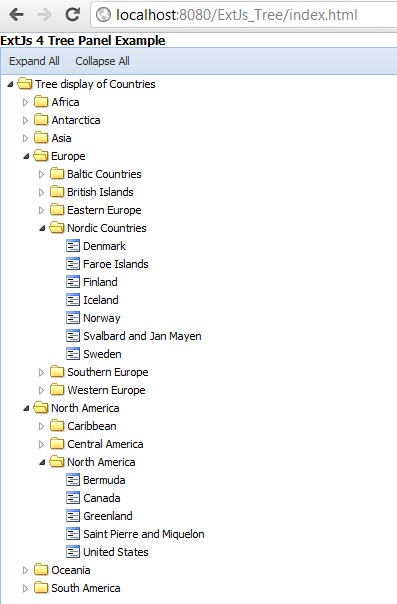
Task: Reload the page with refresh icon
Action: [72, 15]
